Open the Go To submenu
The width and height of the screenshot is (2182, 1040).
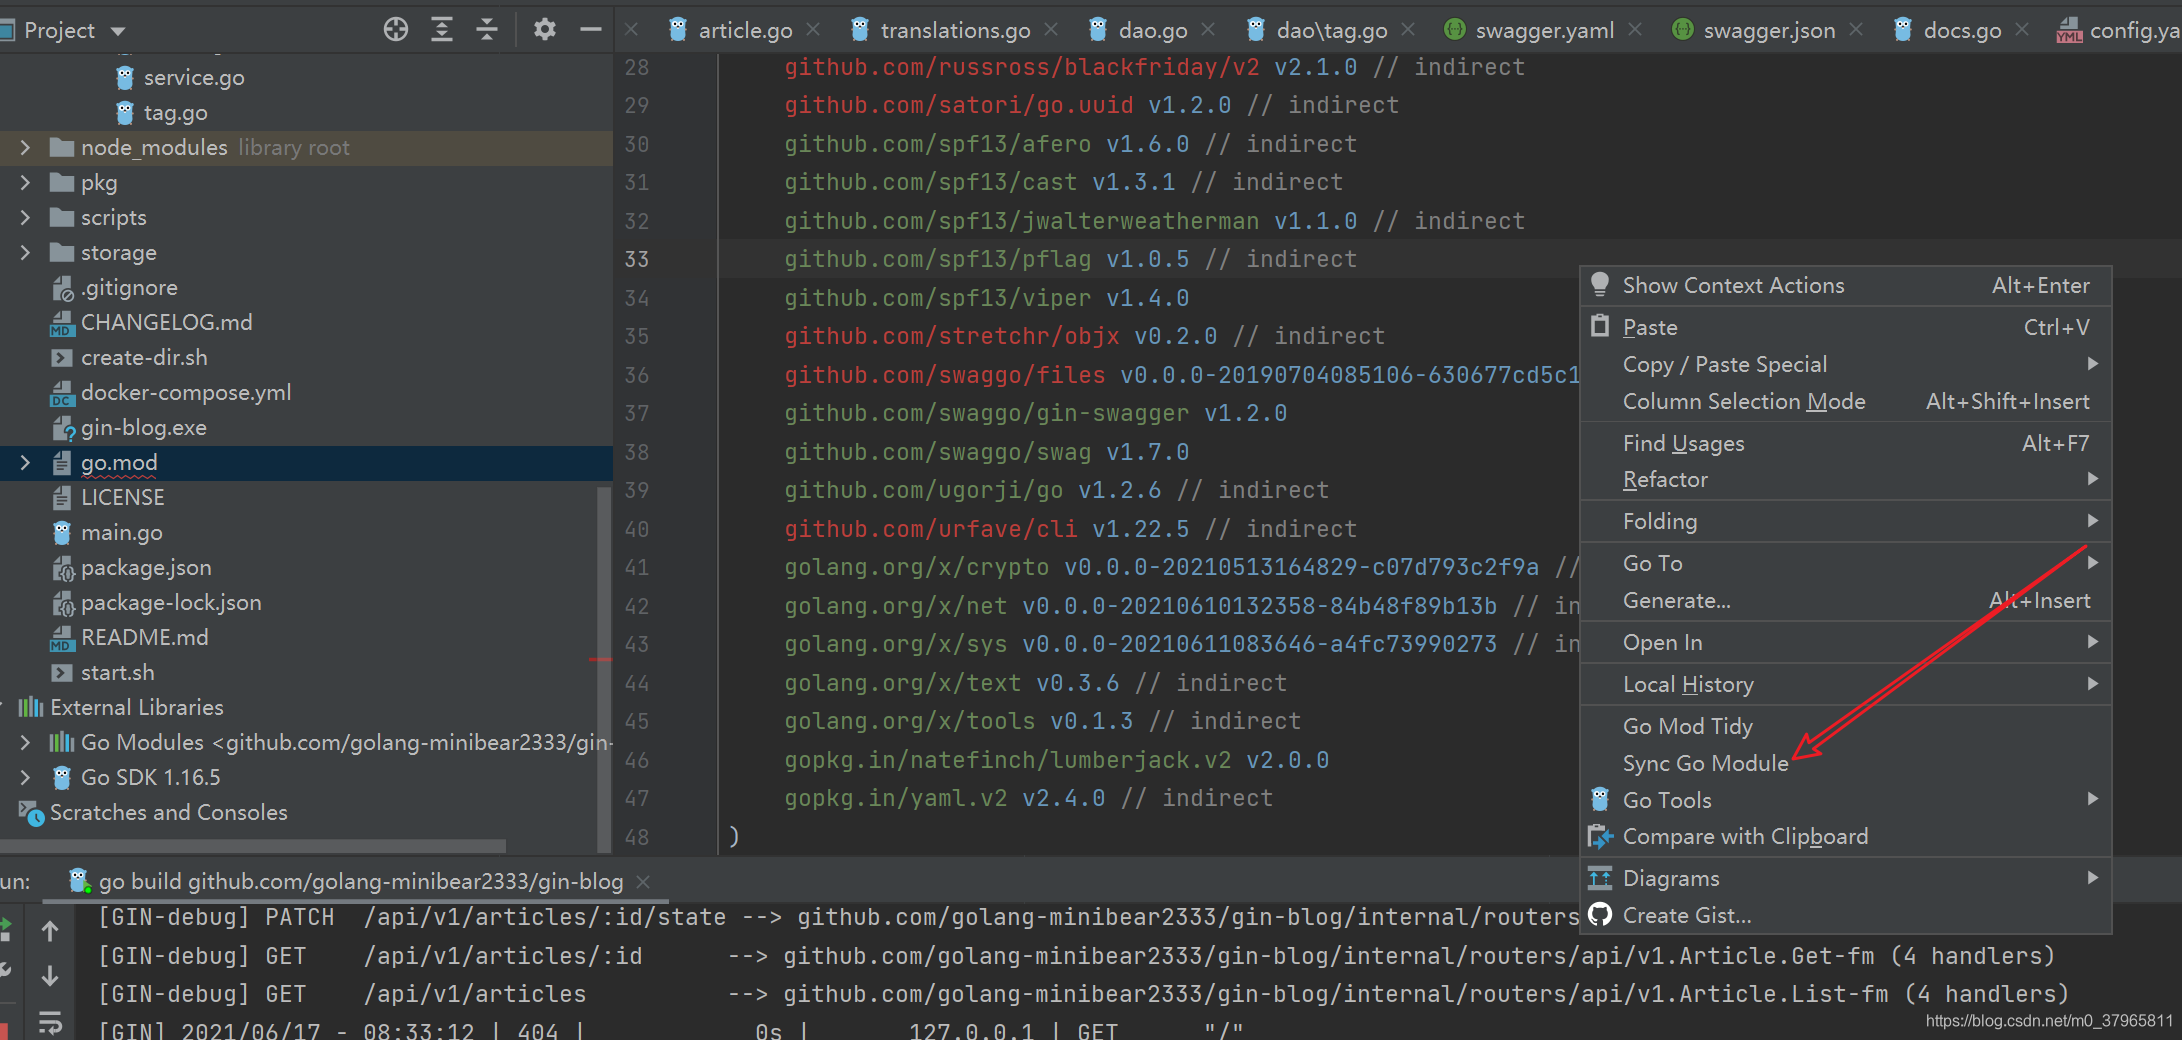pos(1651,563)
